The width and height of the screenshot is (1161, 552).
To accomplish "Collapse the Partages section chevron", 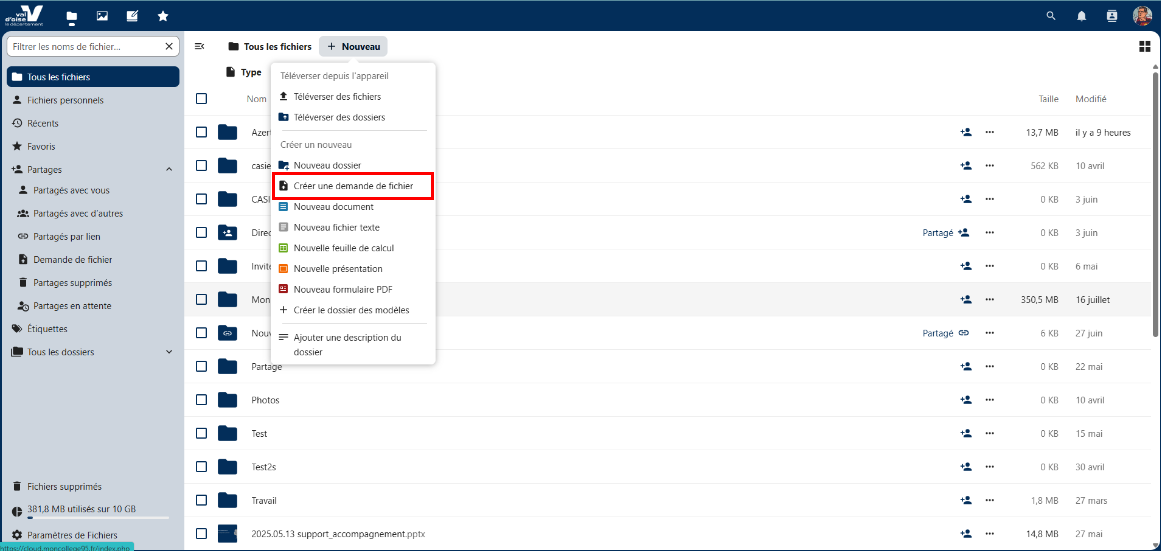I will point(168,170).
